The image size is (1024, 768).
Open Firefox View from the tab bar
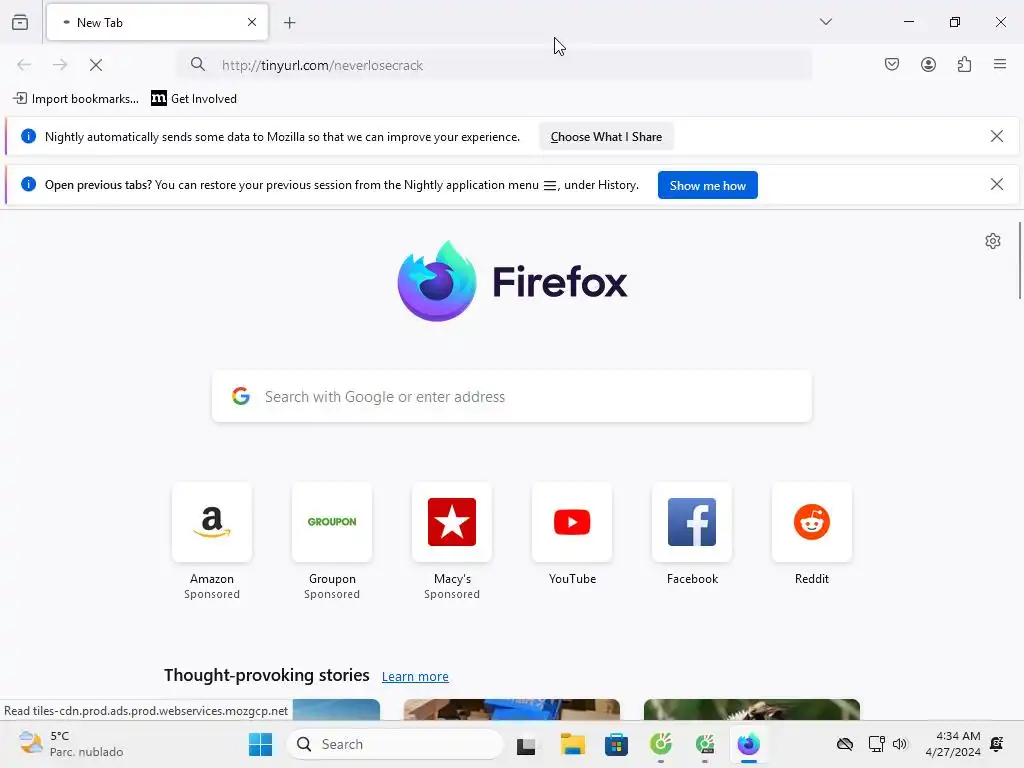(x=20, y=23)
